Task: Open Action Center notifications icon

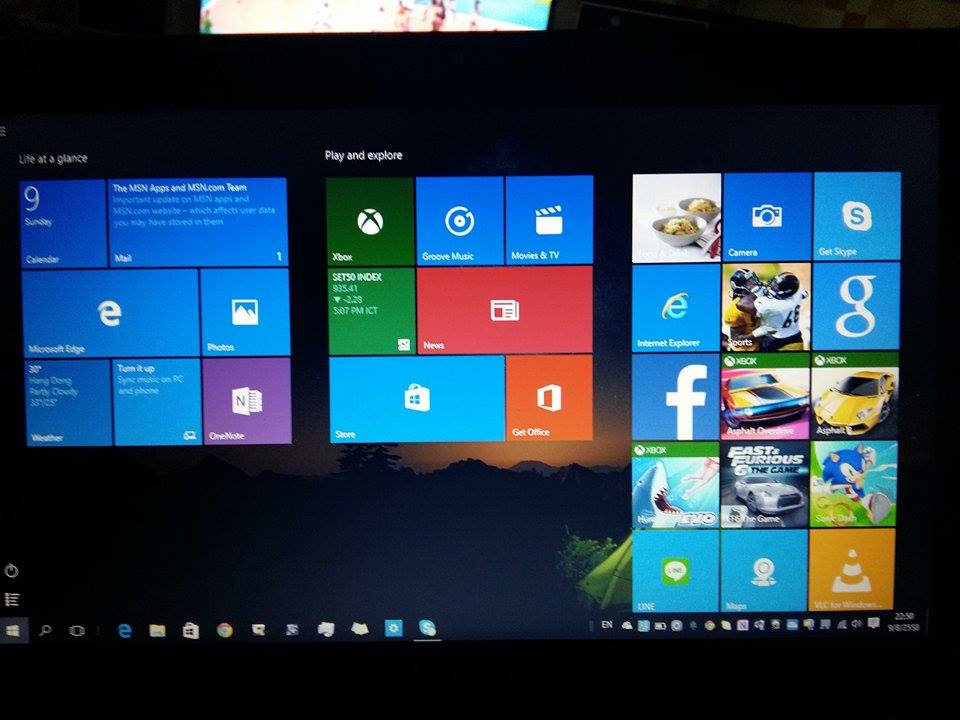Action: [874, 624]
